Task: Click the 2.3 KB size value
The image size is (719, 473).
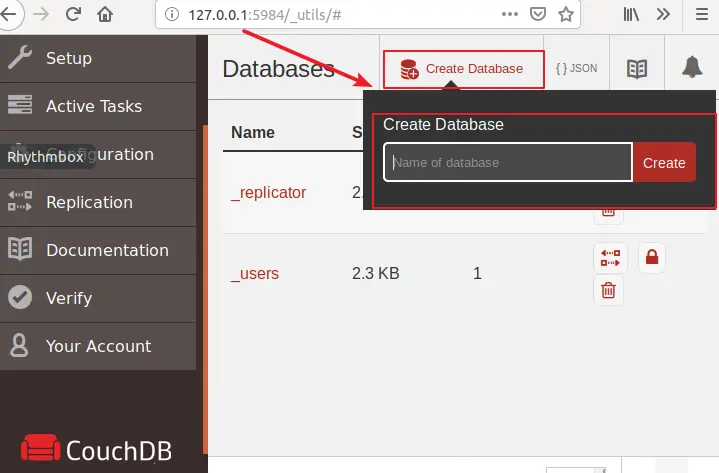Action: 376,274
